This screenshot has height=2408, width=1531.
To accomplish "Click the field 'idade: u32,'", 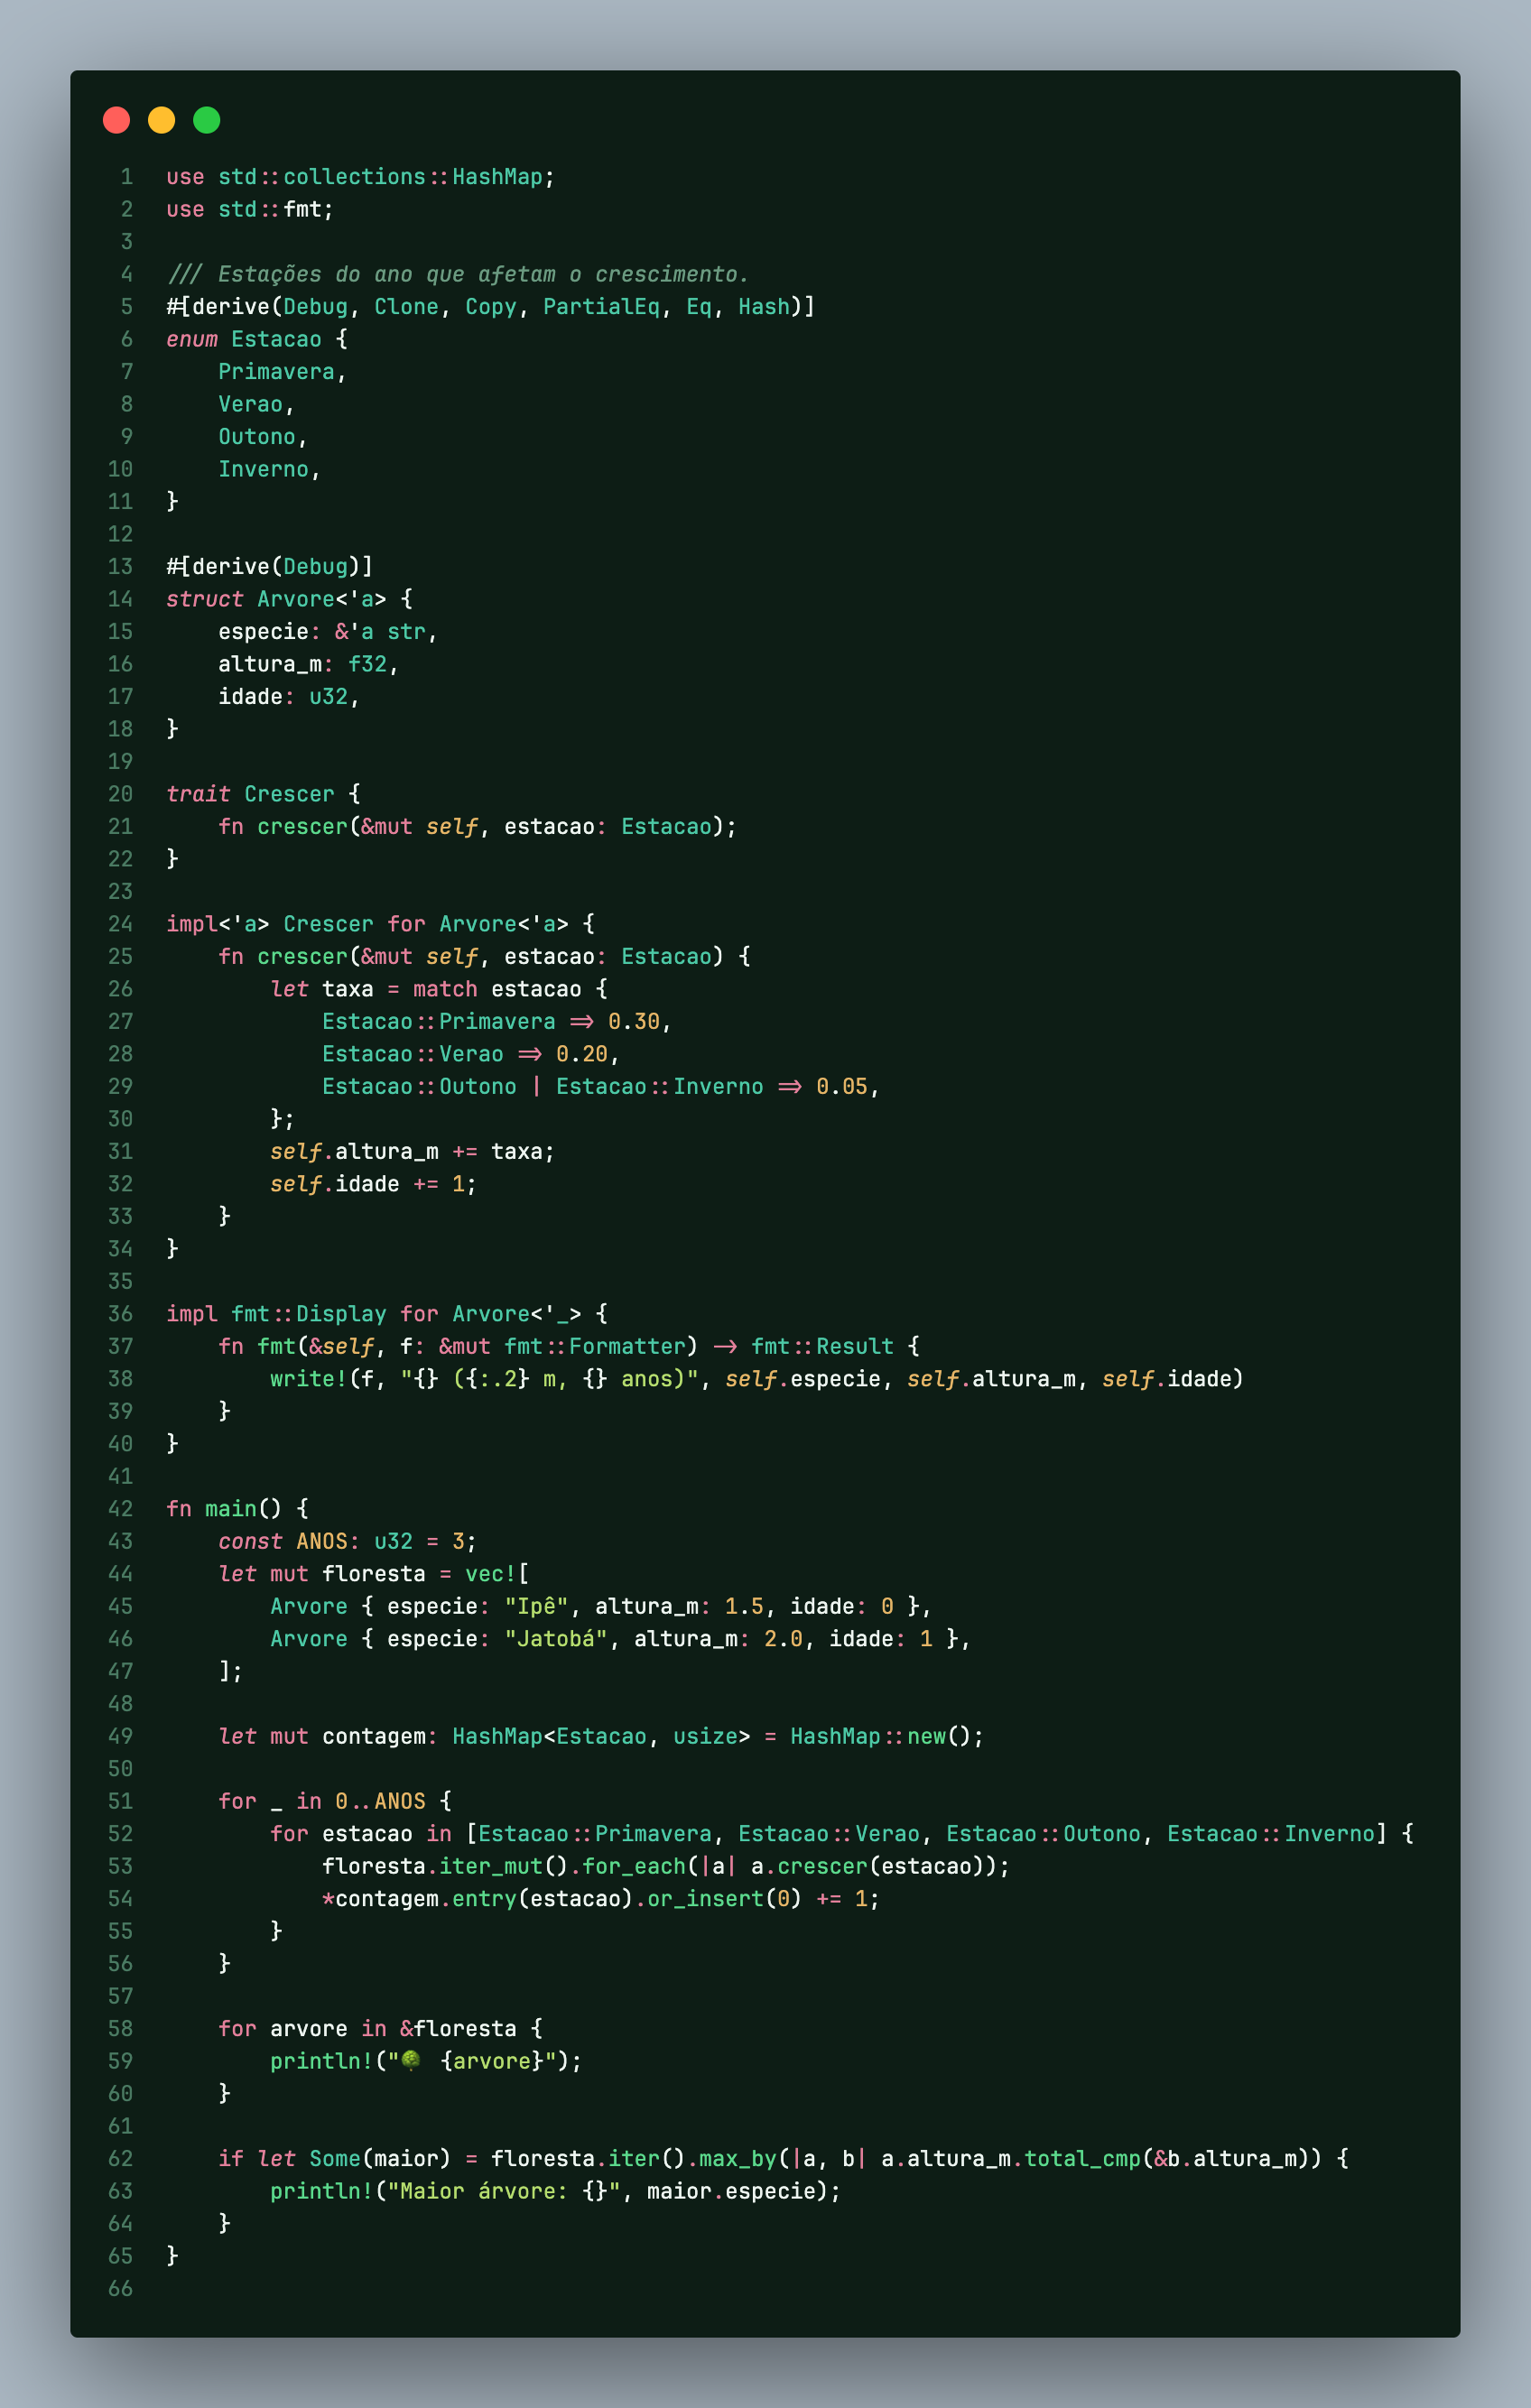I will pos(289,697).
